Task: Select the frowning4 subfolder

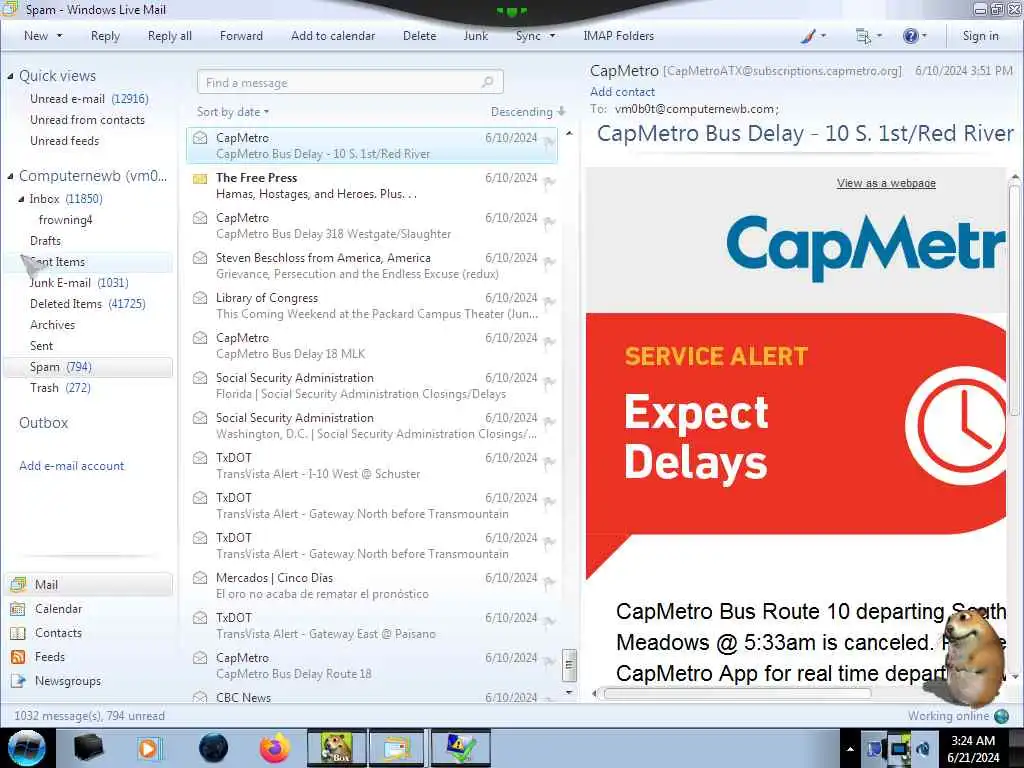Action: pyautogui.click(x=65, y=220)
